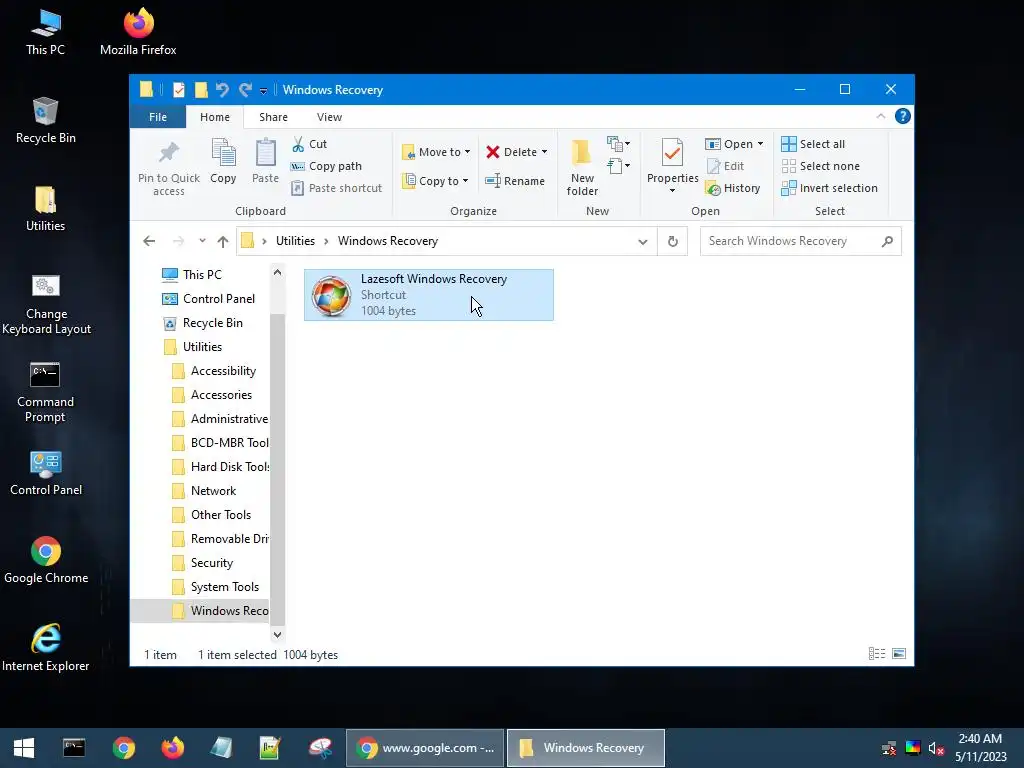Click the red Delete icon
The image size is (1024, 768).
[493, 152]
